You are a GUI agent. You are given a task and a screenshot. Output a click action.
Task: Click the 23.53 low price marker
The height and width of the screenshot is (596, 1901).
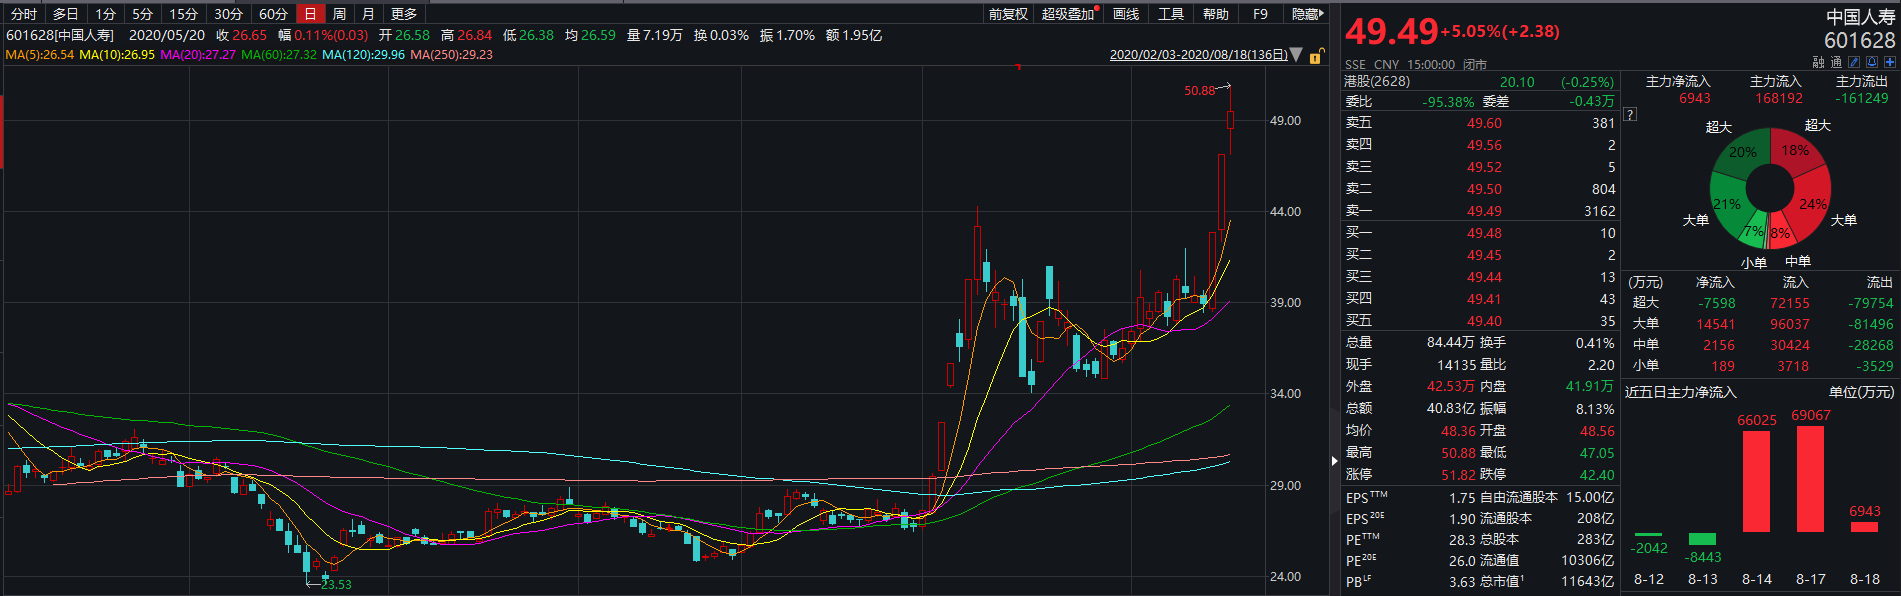tap(336, 585)
